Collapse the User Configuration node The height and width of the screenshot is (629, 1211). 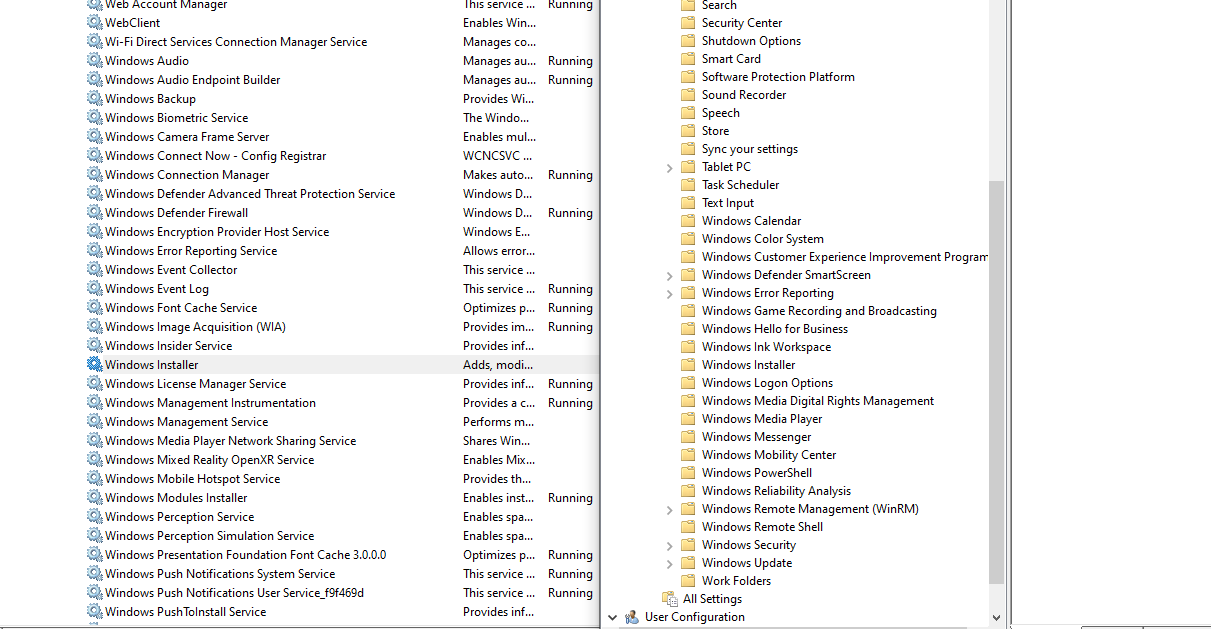click(612, 618)
